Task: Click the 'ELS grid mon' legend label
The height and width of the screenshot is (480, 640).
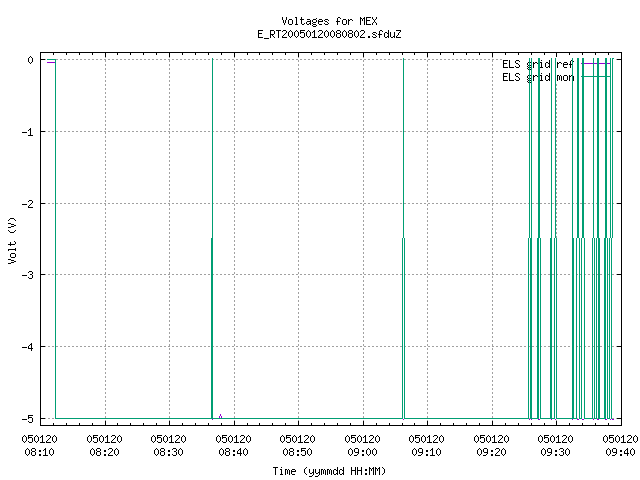Action: click(x=538, y=77)
